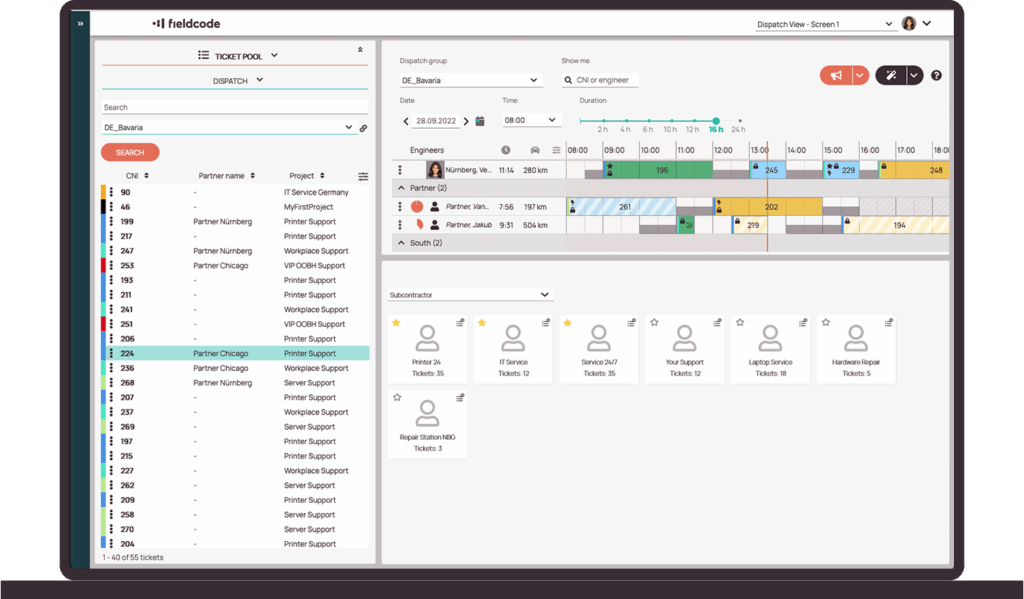Unfavorite the IT Service subcontractor star

pos(482,322)
